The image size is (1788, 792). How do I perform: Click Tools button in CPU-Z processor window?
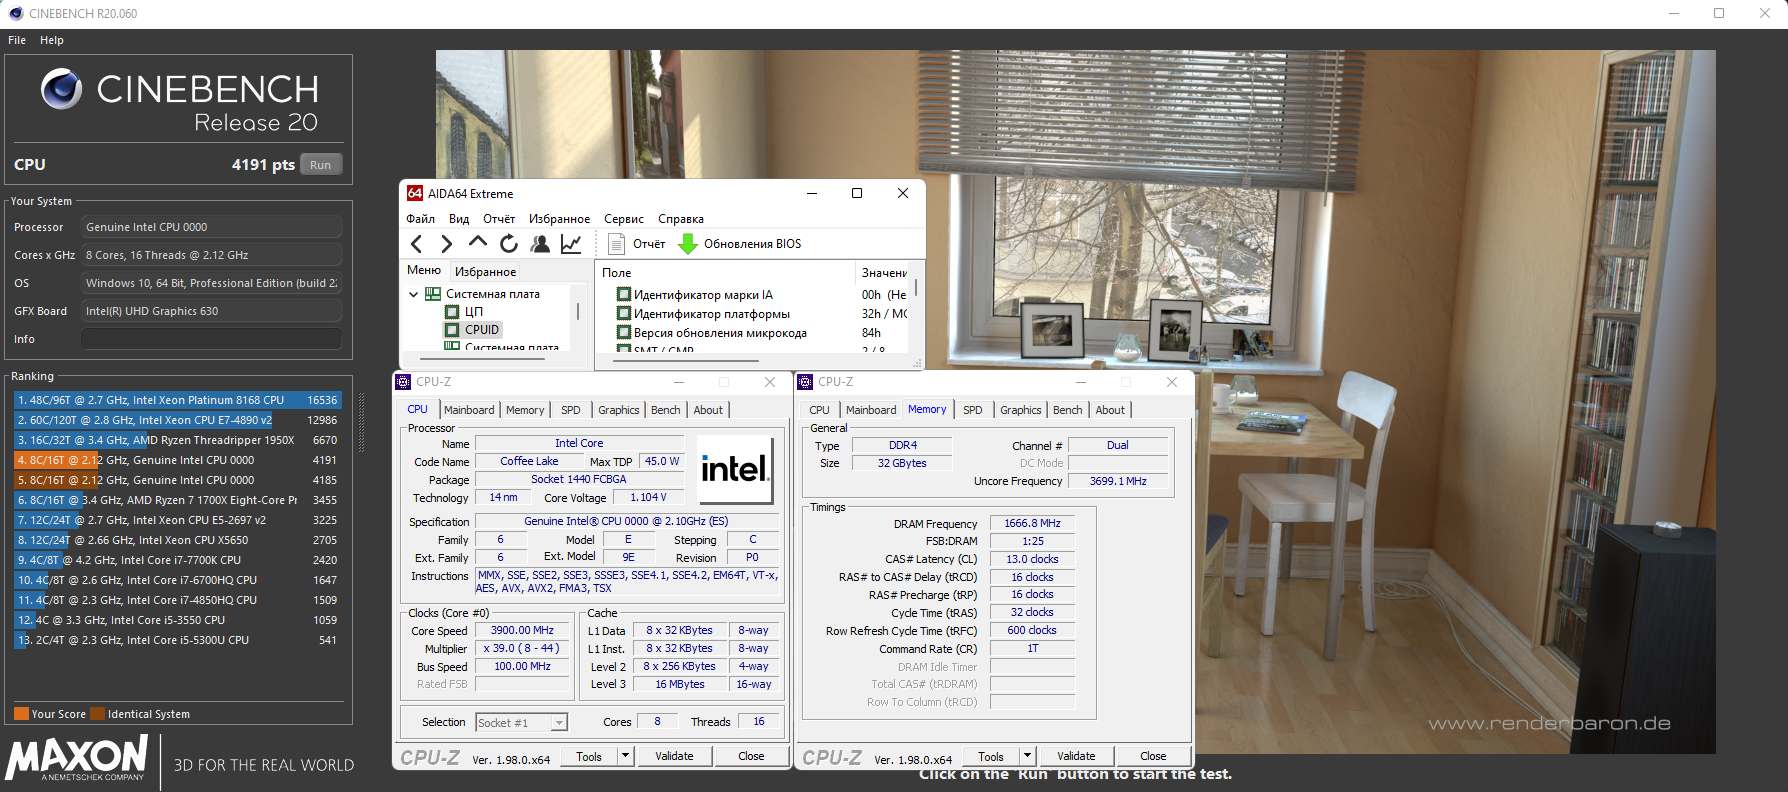[x=589, y=756]
